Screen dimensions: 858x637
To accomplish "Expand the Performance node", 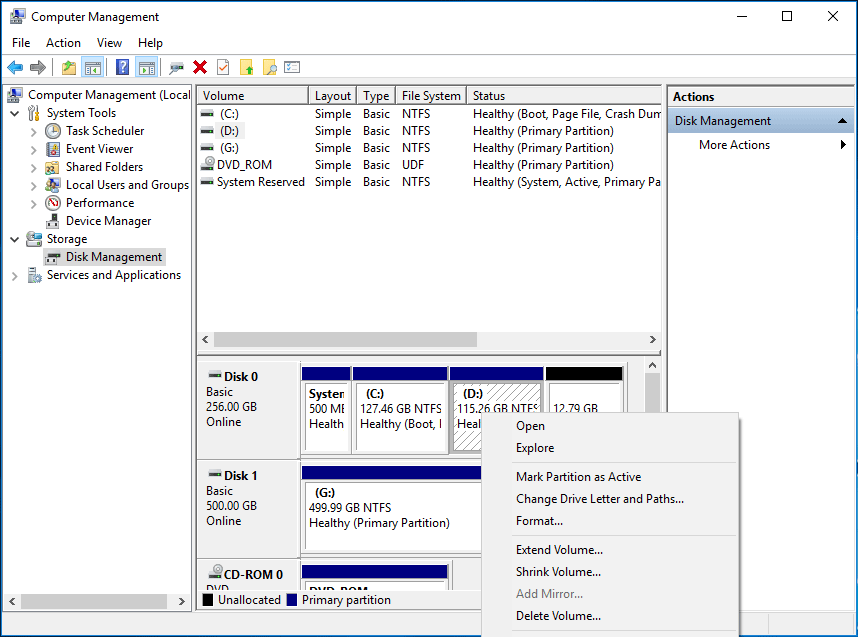I will click(33, 204).
